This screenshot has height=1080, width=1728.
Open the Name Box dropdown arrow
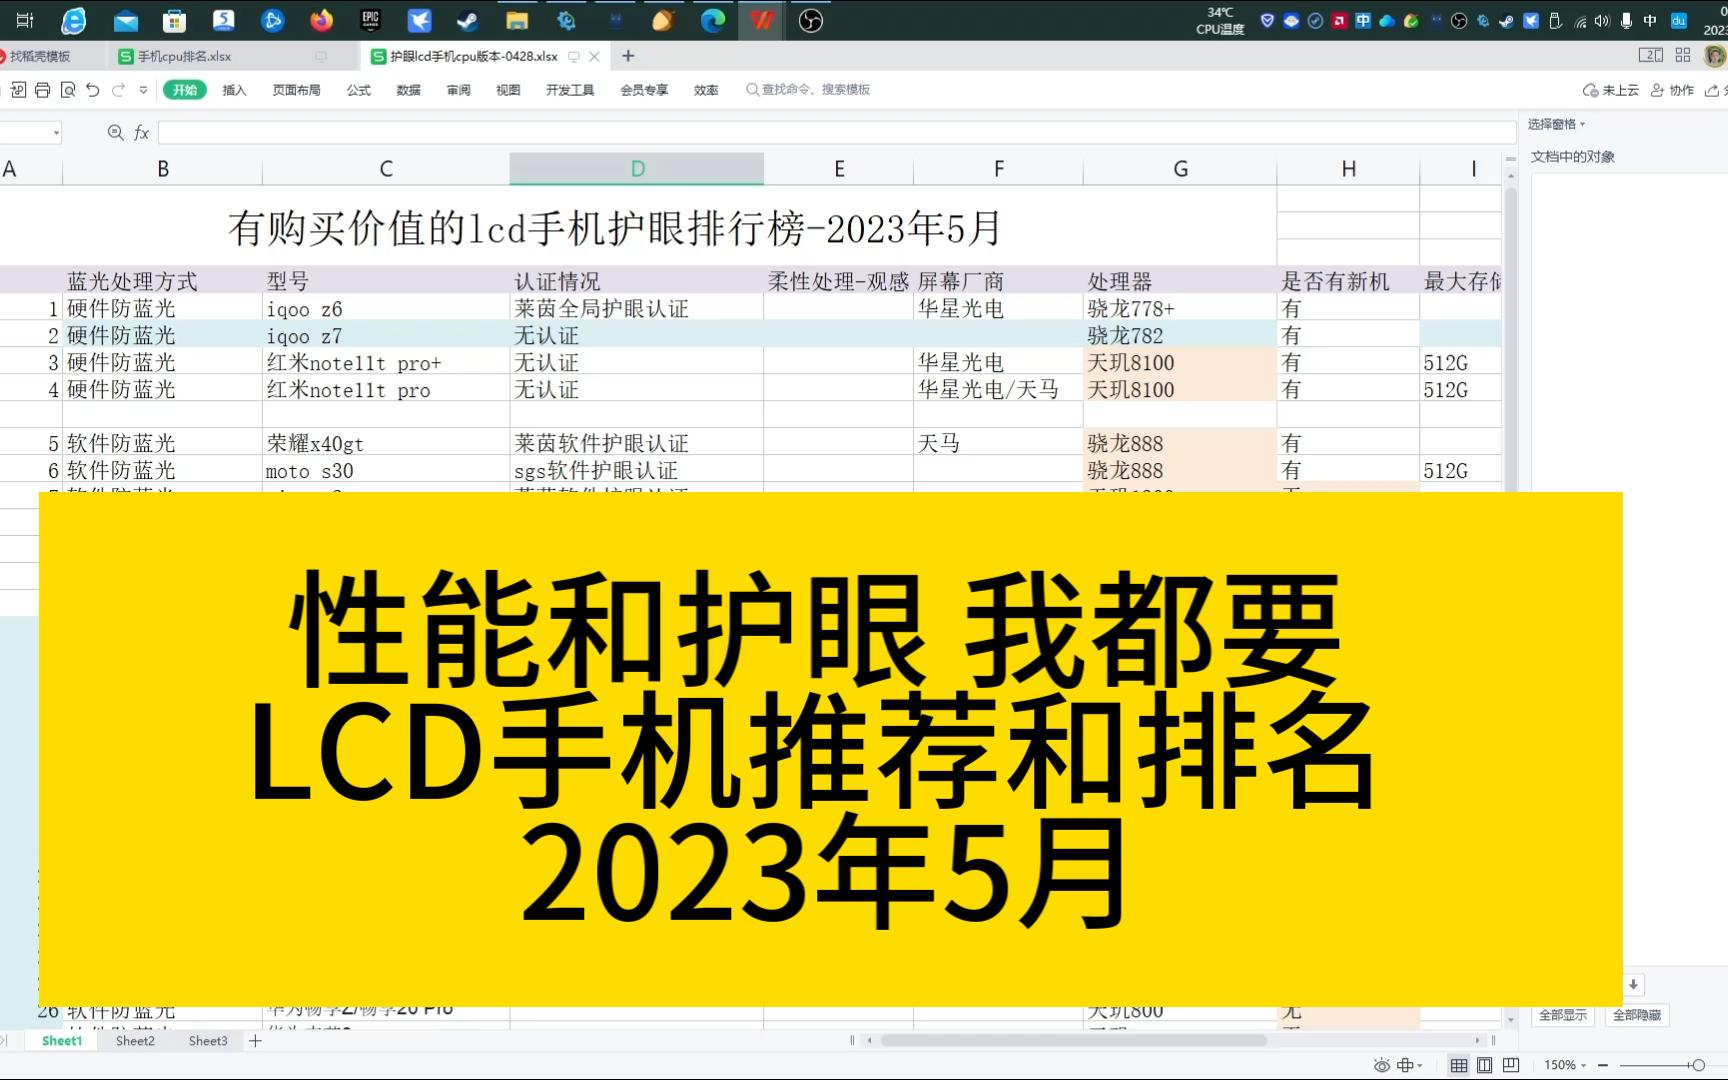point(56,132)
